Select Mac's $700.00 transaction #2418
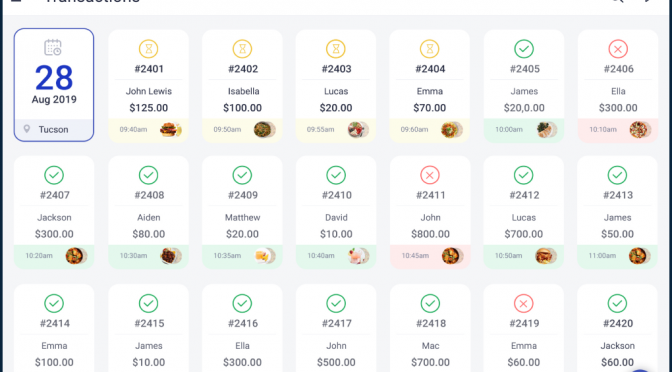672x372 pixels. pyautogui.click(x=430, y=328)
